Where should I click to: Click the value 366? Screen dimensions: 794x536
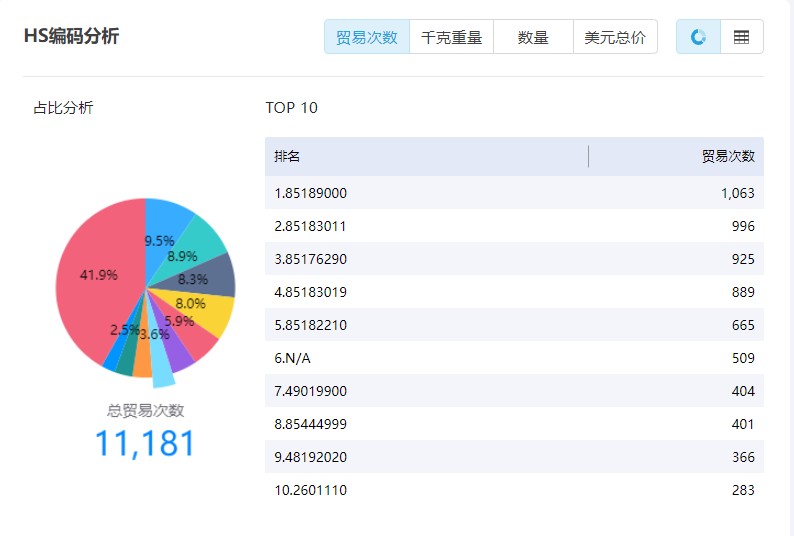(x=743, y=456)
